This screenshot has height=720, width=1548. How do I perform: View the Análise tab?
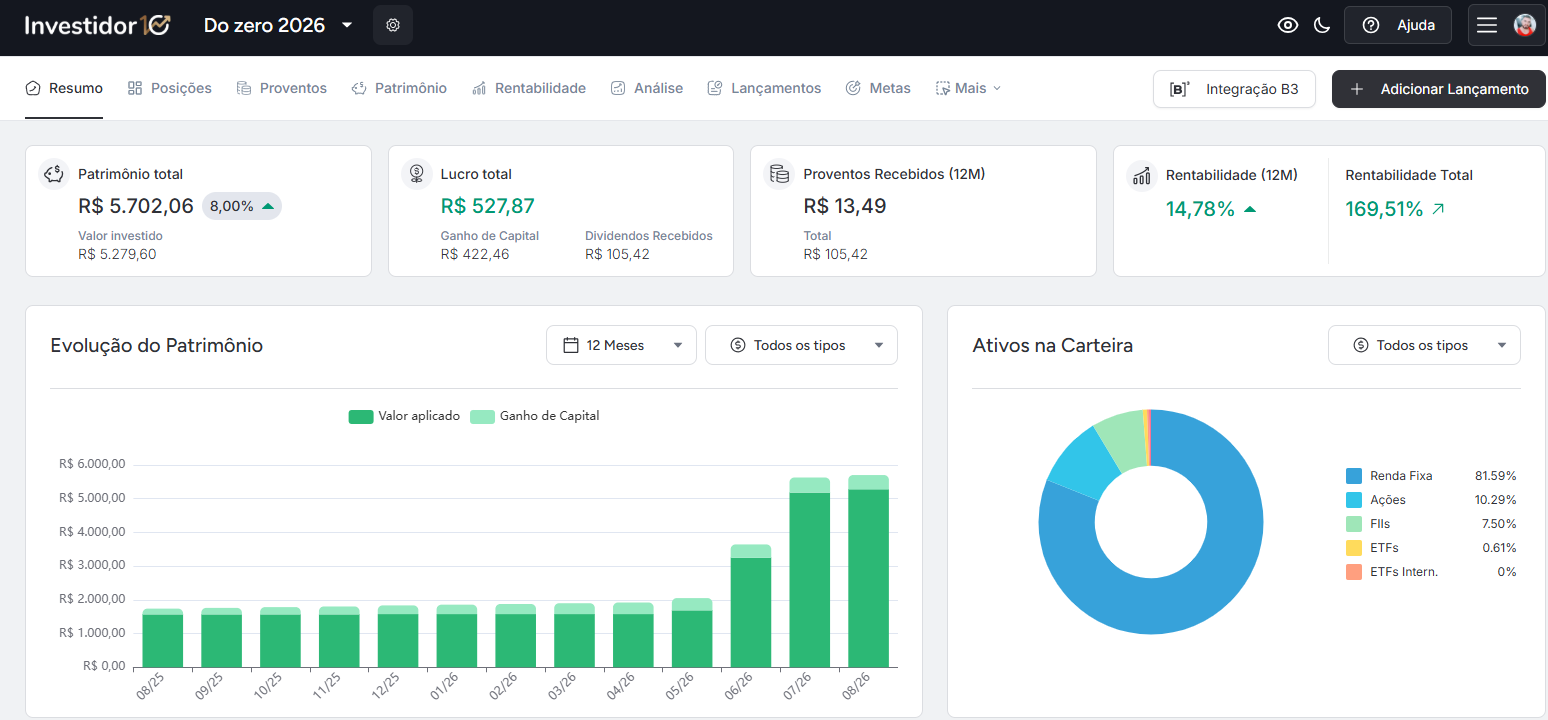[x=647, y=88]
